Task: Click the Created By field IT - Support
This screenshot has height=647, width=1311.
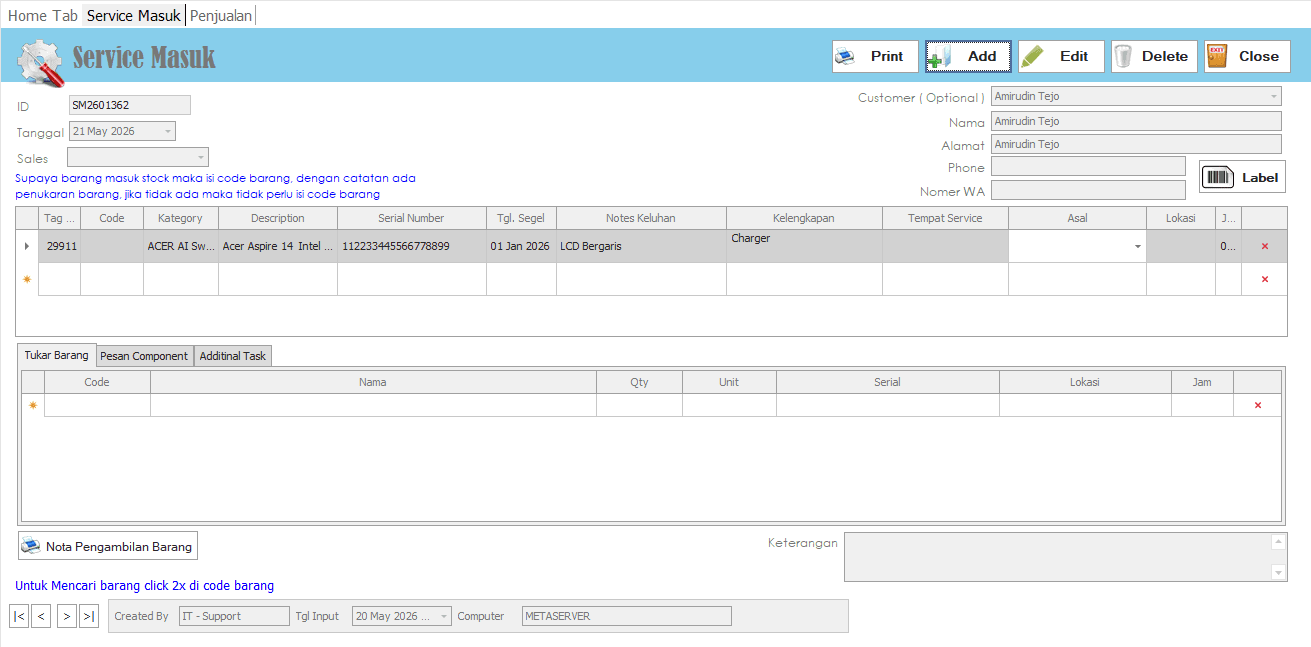Action: point(234,616)
